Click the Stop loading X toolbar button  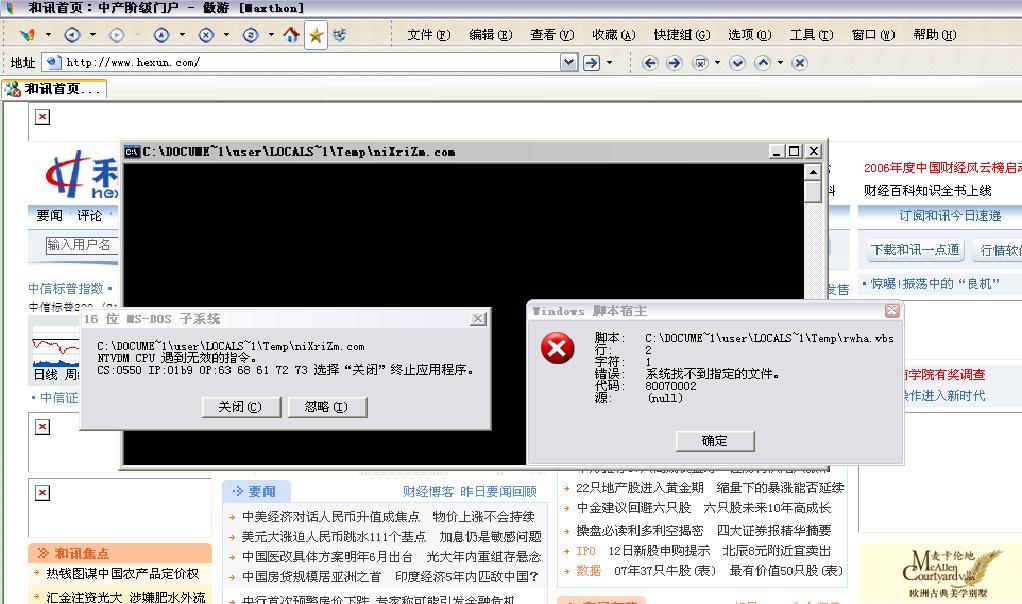pos(207,35)
